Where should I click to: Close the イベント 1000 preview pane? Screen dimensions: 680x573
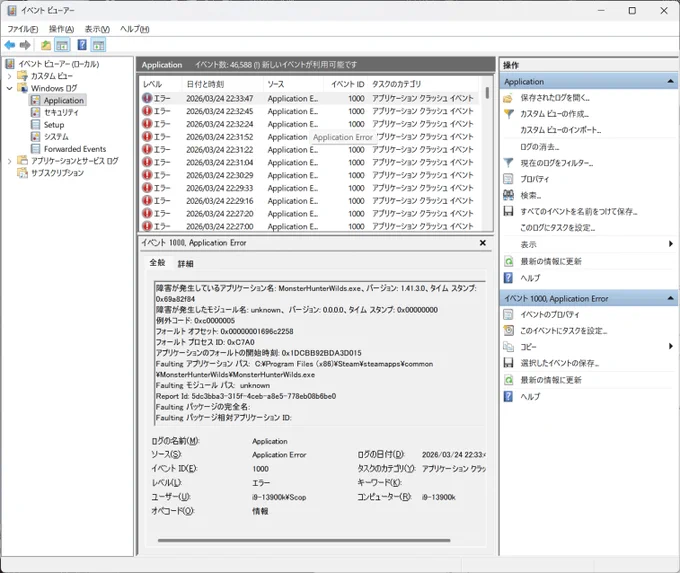point(483,243)
